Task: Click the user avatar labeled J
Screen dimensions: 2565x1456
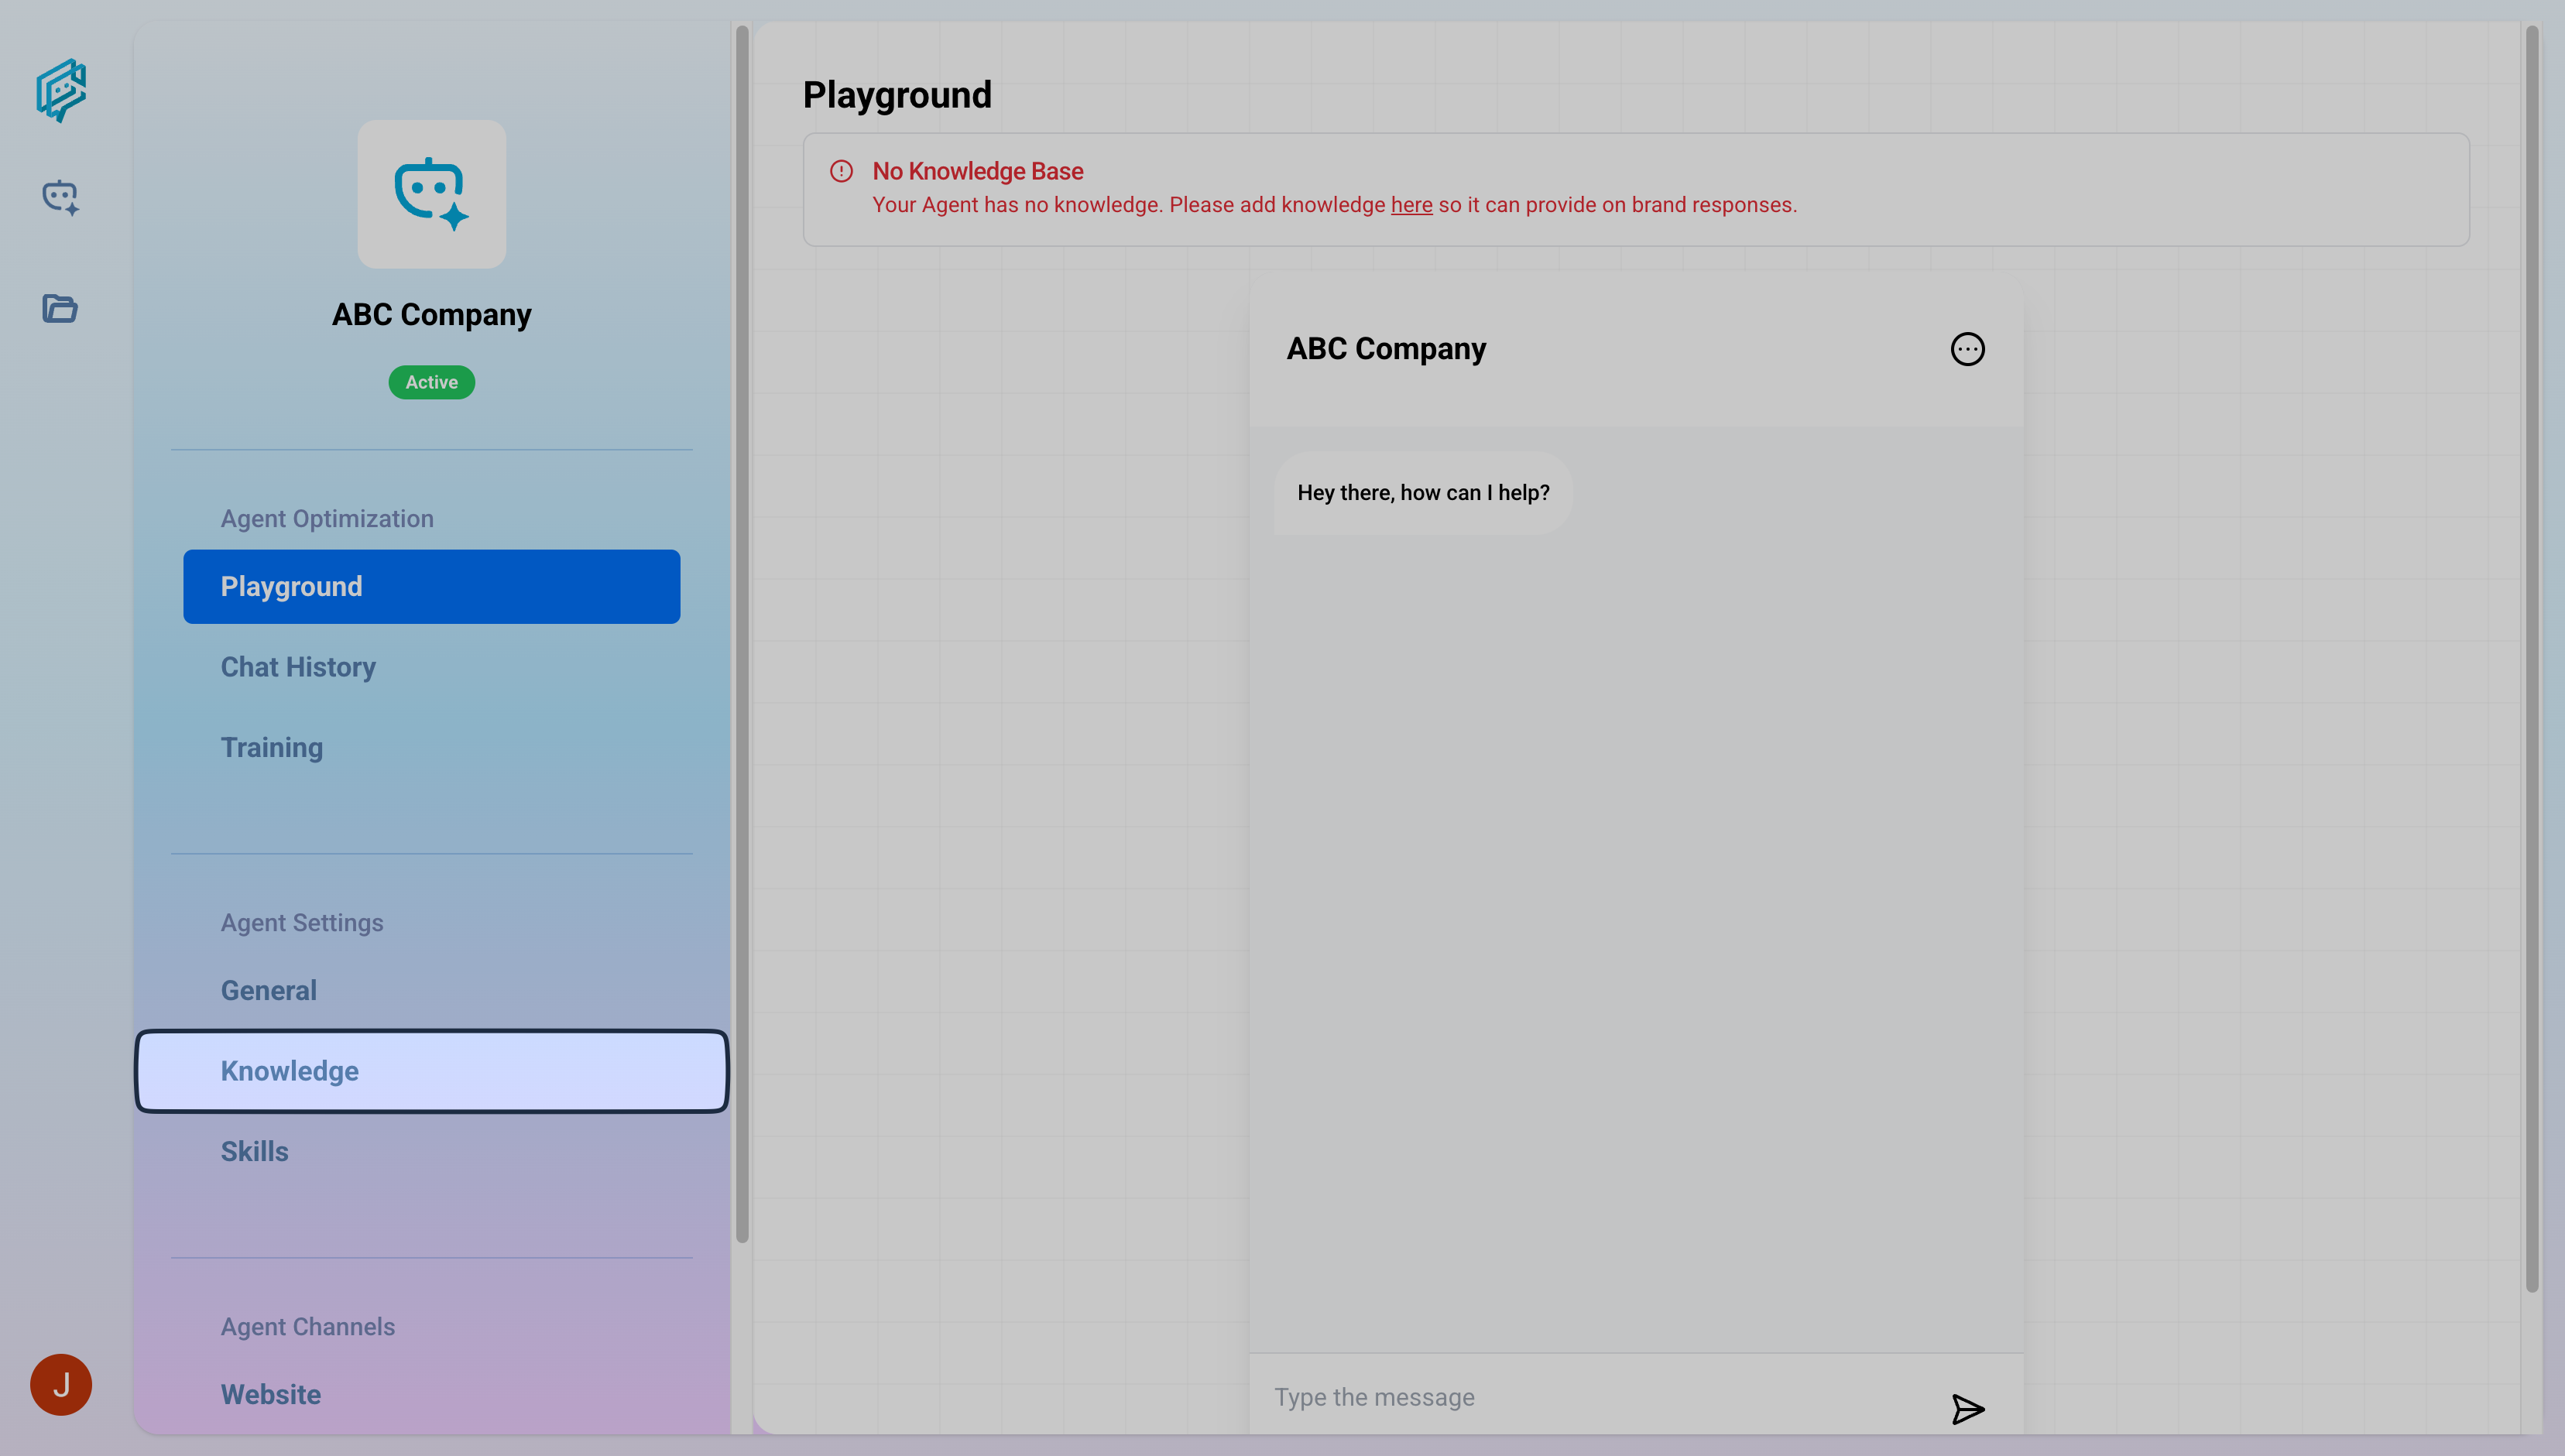Action: (61, 1384)
